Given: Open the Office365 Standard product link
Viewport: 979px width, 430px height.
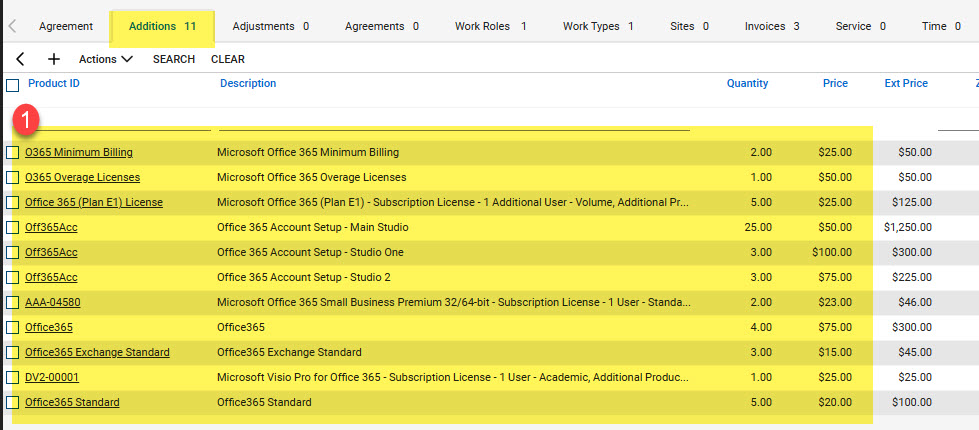Looking at the screenshot, I should tap(72, 402).
